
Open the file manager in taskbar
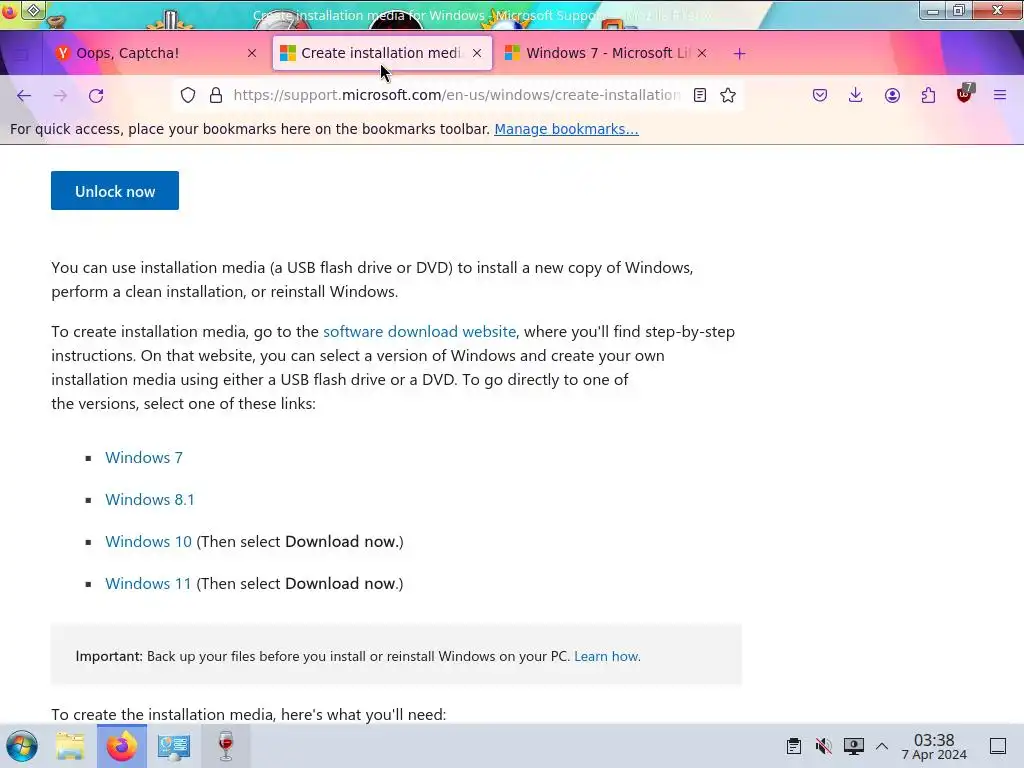(70, 746)
